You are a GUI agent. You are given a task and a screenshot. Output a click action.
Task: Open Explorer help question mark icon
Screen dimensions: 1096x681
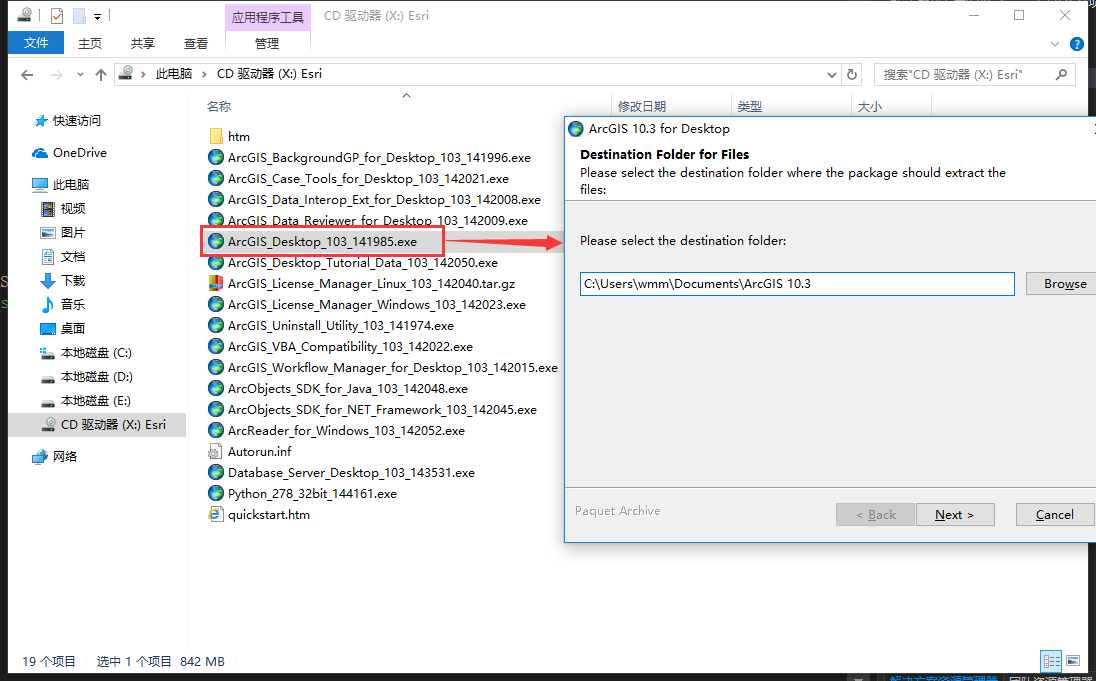(1076, 44)
